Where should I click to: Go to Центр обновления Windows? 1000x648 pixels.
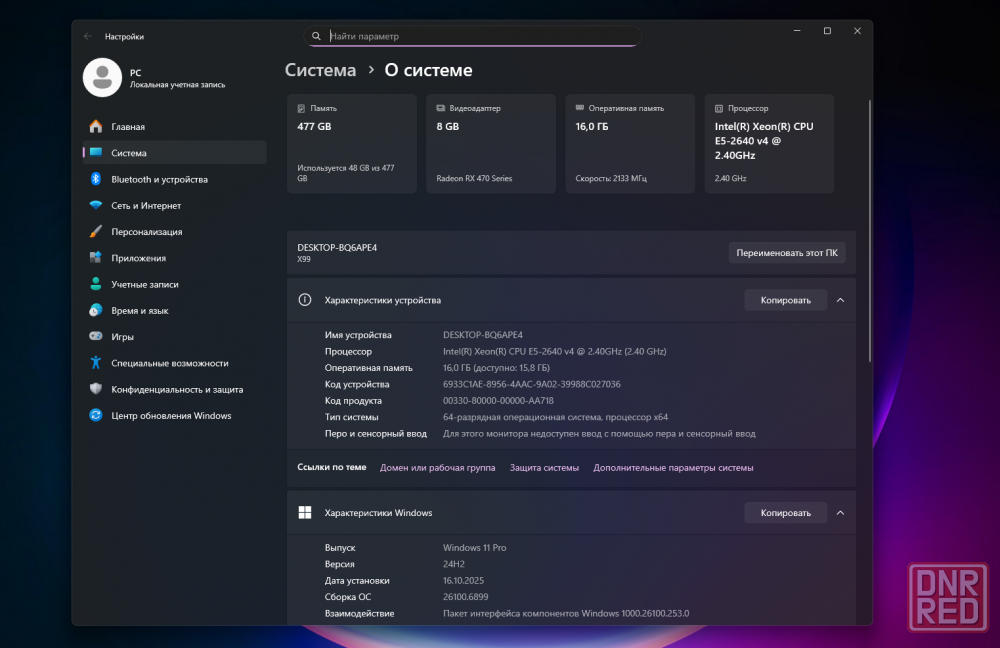point(171,415)
